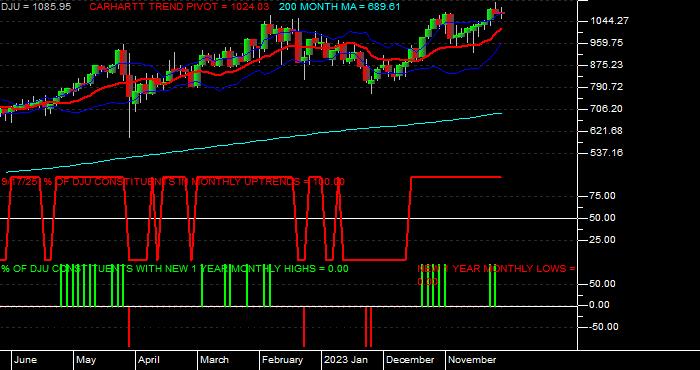The height and width of the screenshot is (370, 700).
Task: Click the 875.23 price axis value
Action: click(606, 65)
